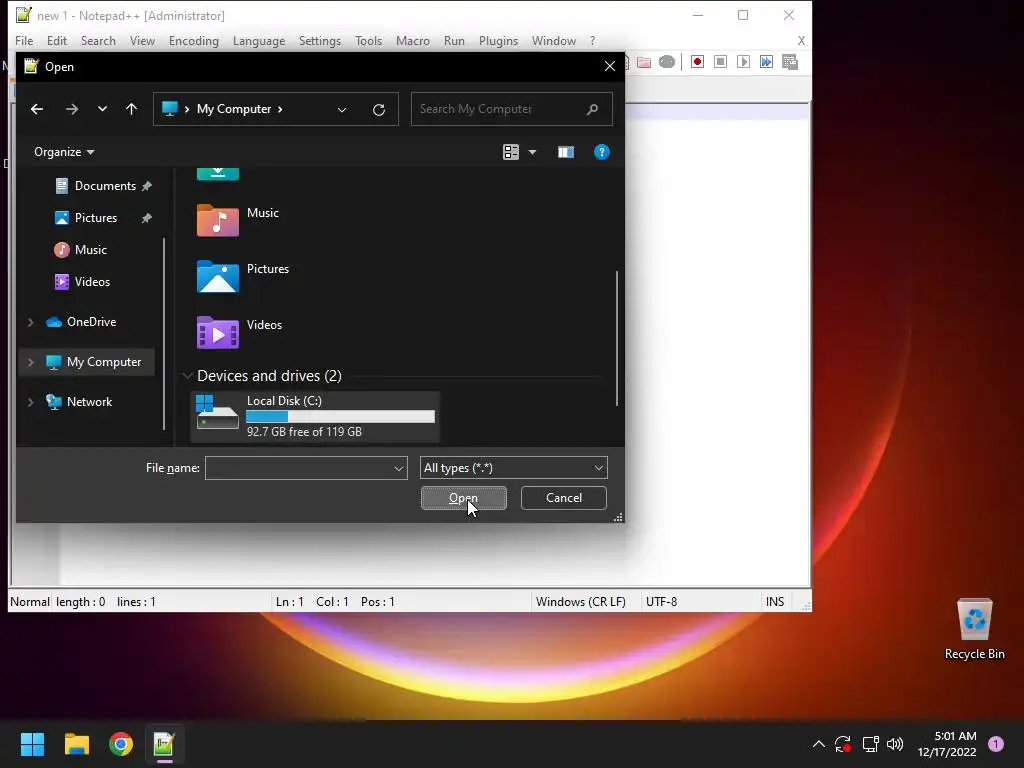Click UTF-8 encoding in status bar
The width and height of the screenshot is (1024, 768).
[x=662, y=601]
